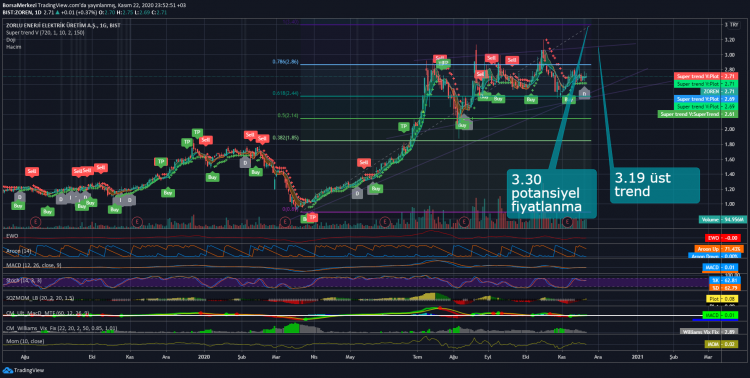Click the TRY currency label on price axis
Viewport: 750px width, 378px height.
coord(735,24)
